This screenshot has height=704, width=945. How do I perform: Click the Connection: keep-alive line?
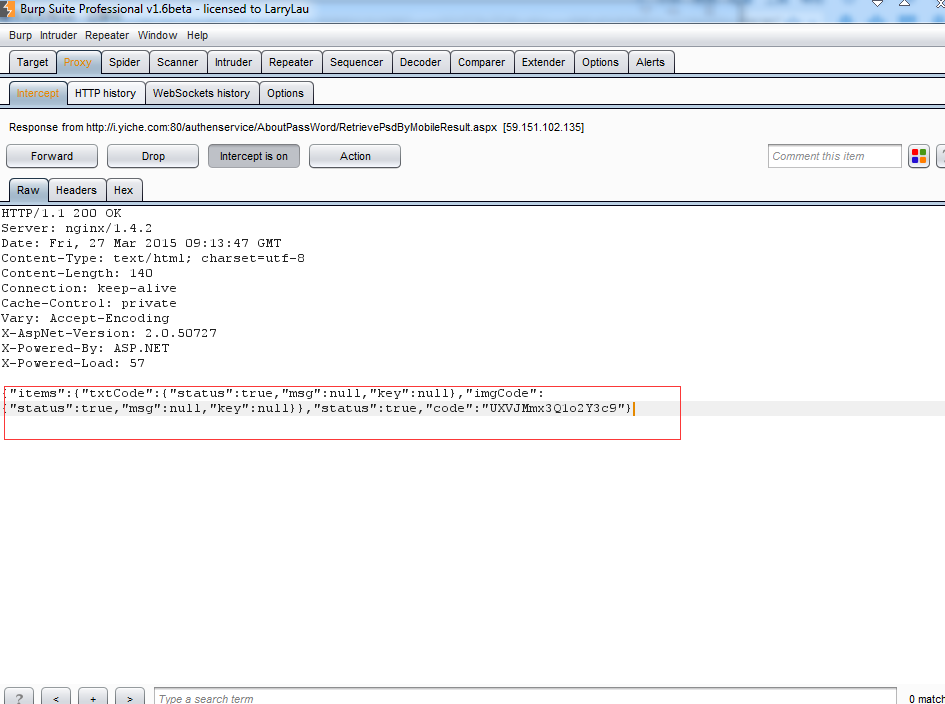[x=89, y=288]
